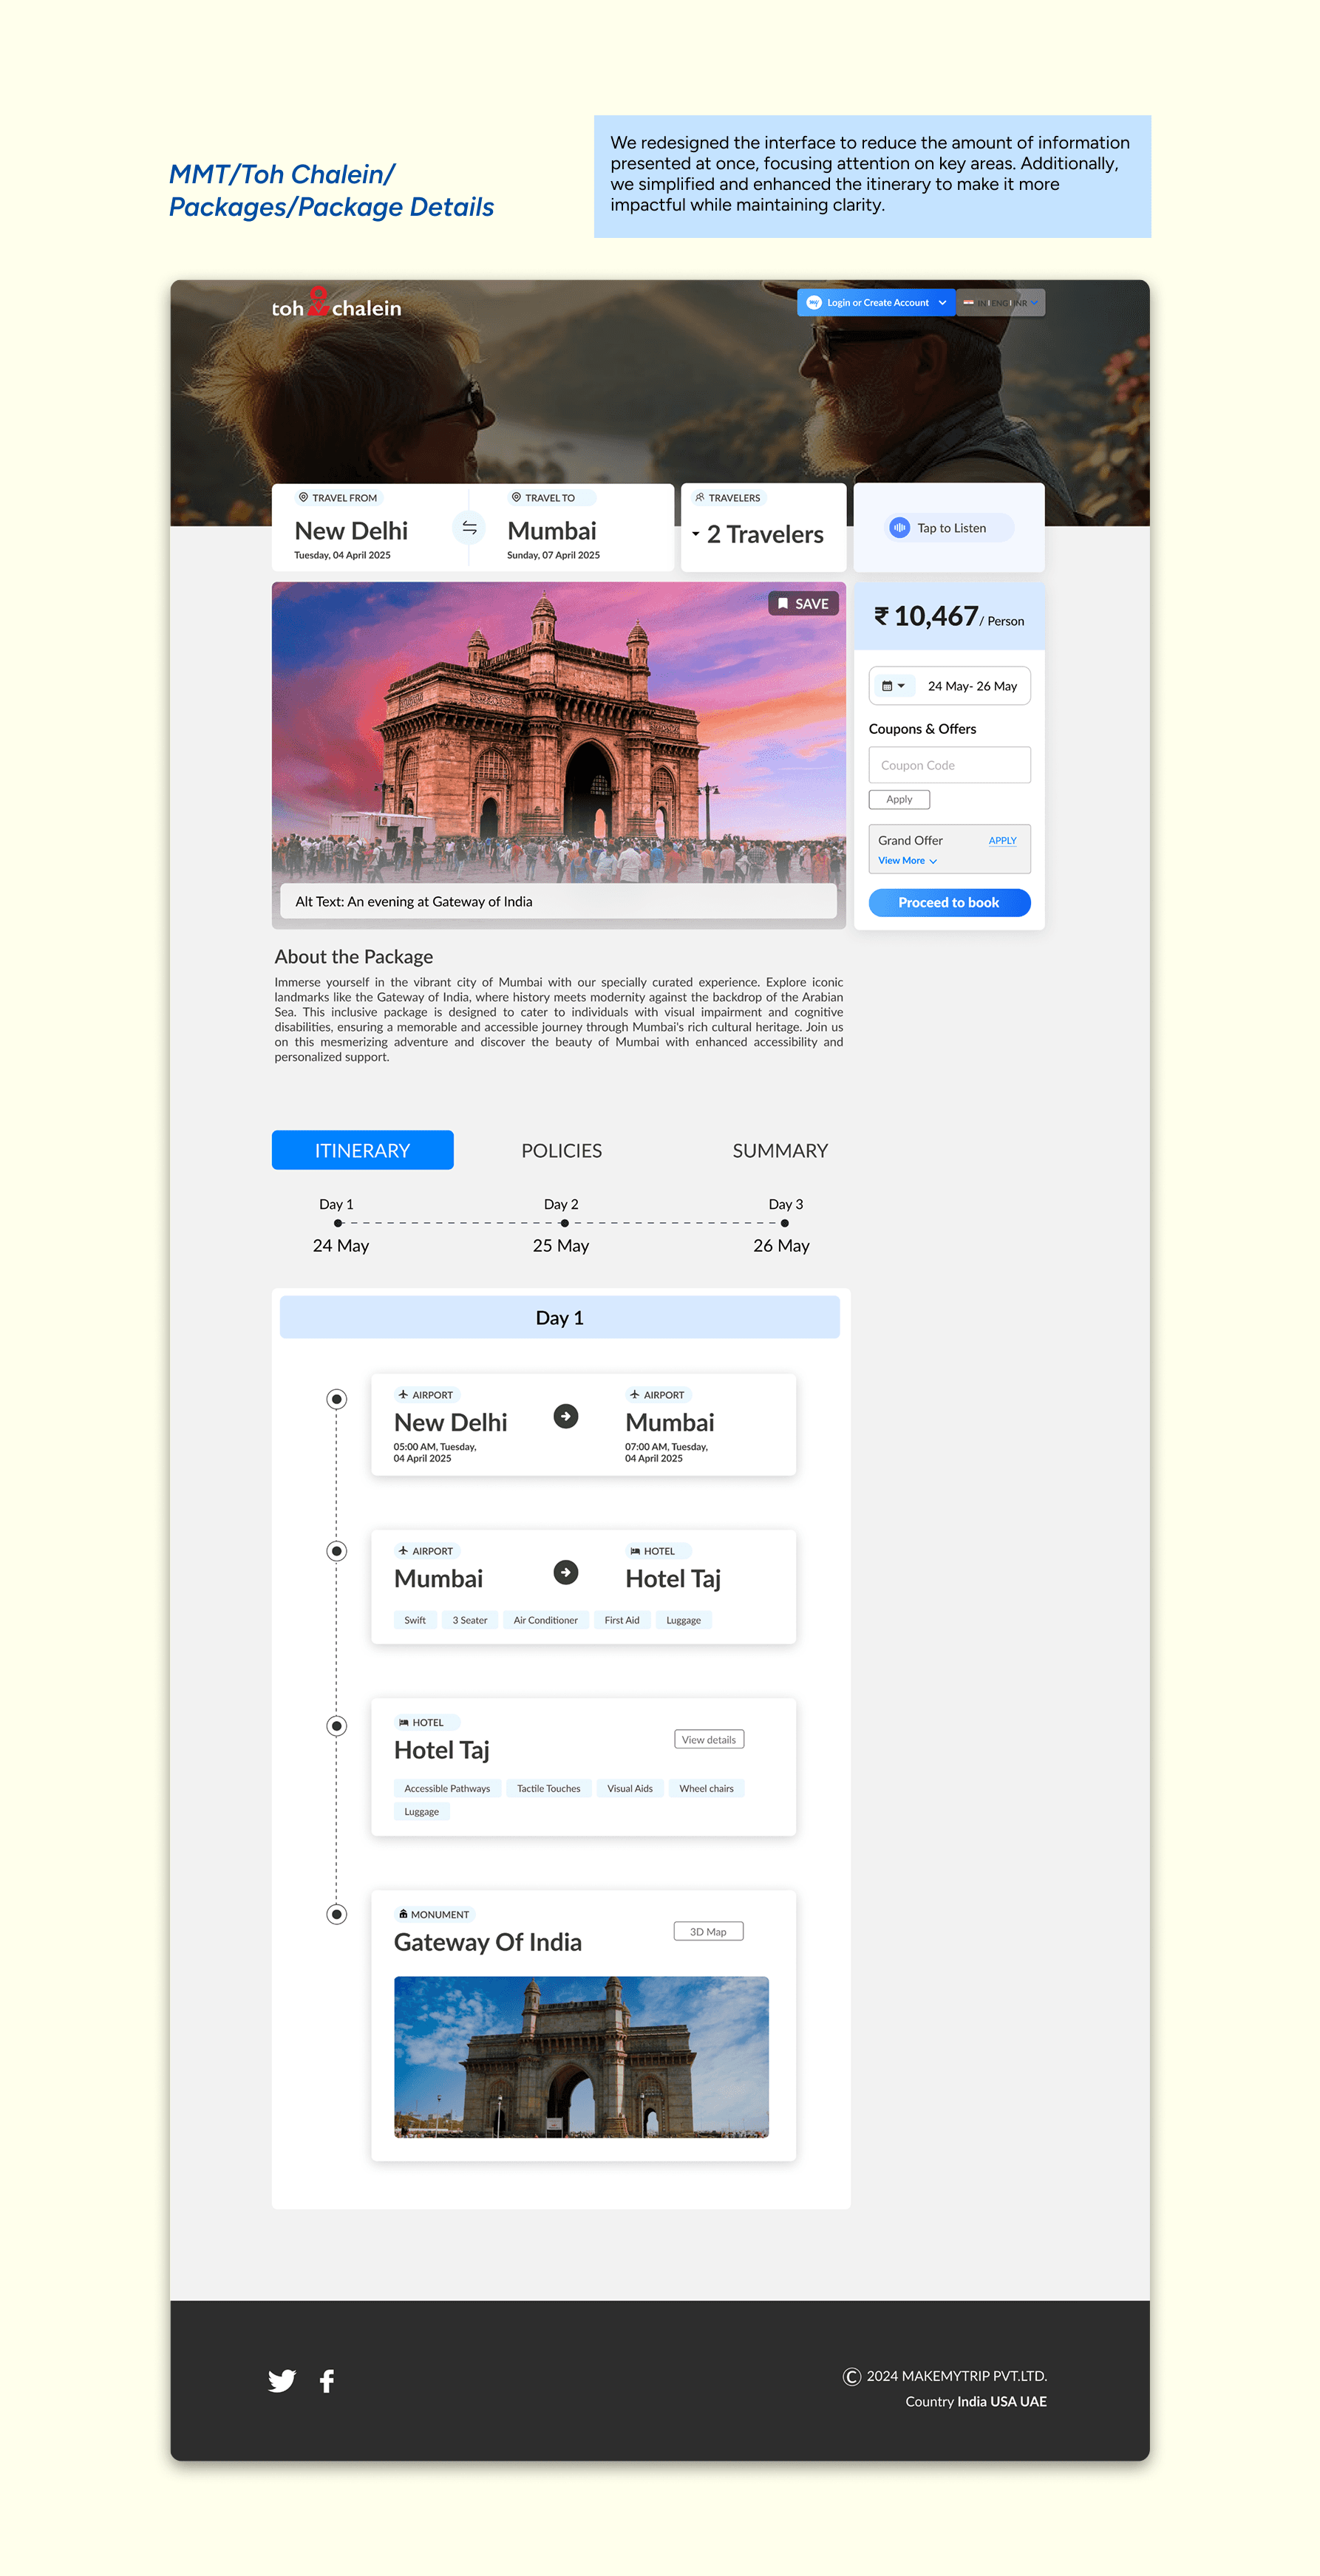Open the Facebook link in footer
The height and width of the screenshot is (2576, 1320).
tap(327, 2381)
